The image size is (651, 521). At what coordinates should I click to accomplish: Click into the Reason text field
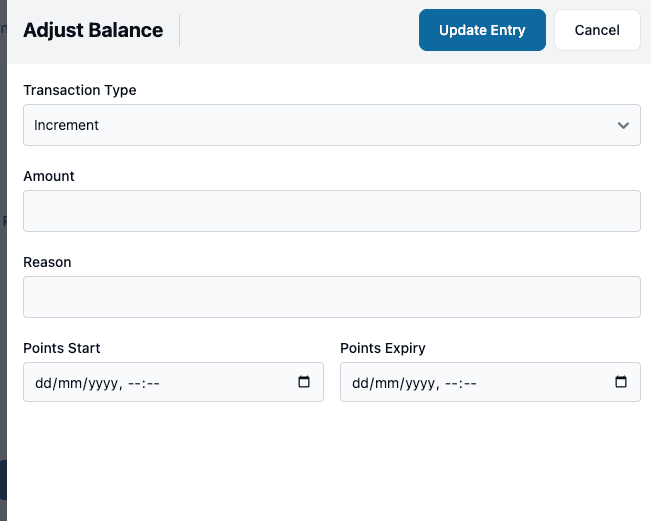(332, 297)
